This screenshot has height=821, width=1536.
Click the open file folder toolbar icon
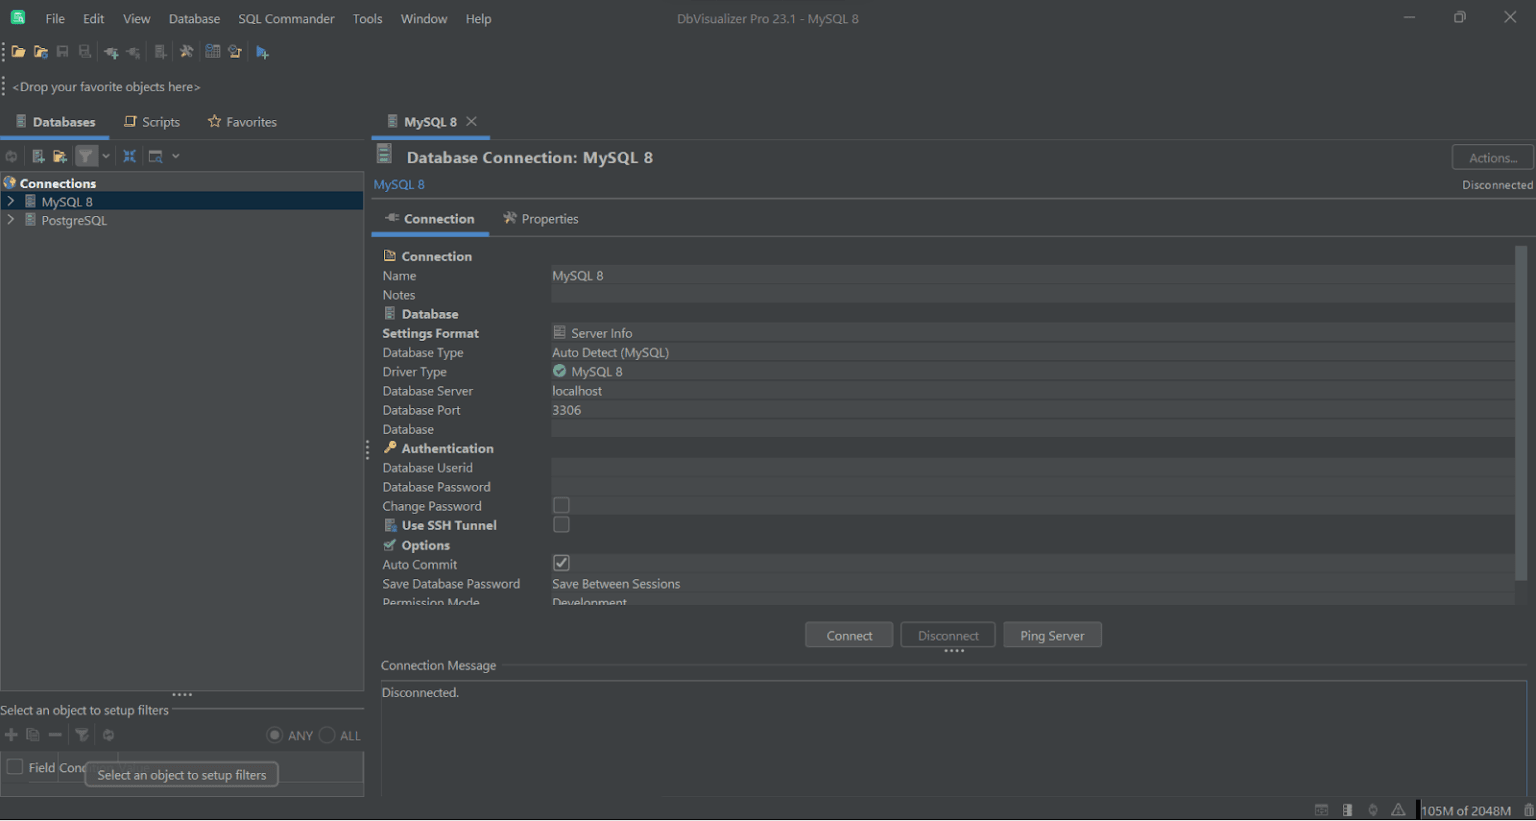click(x=18, y=52)
